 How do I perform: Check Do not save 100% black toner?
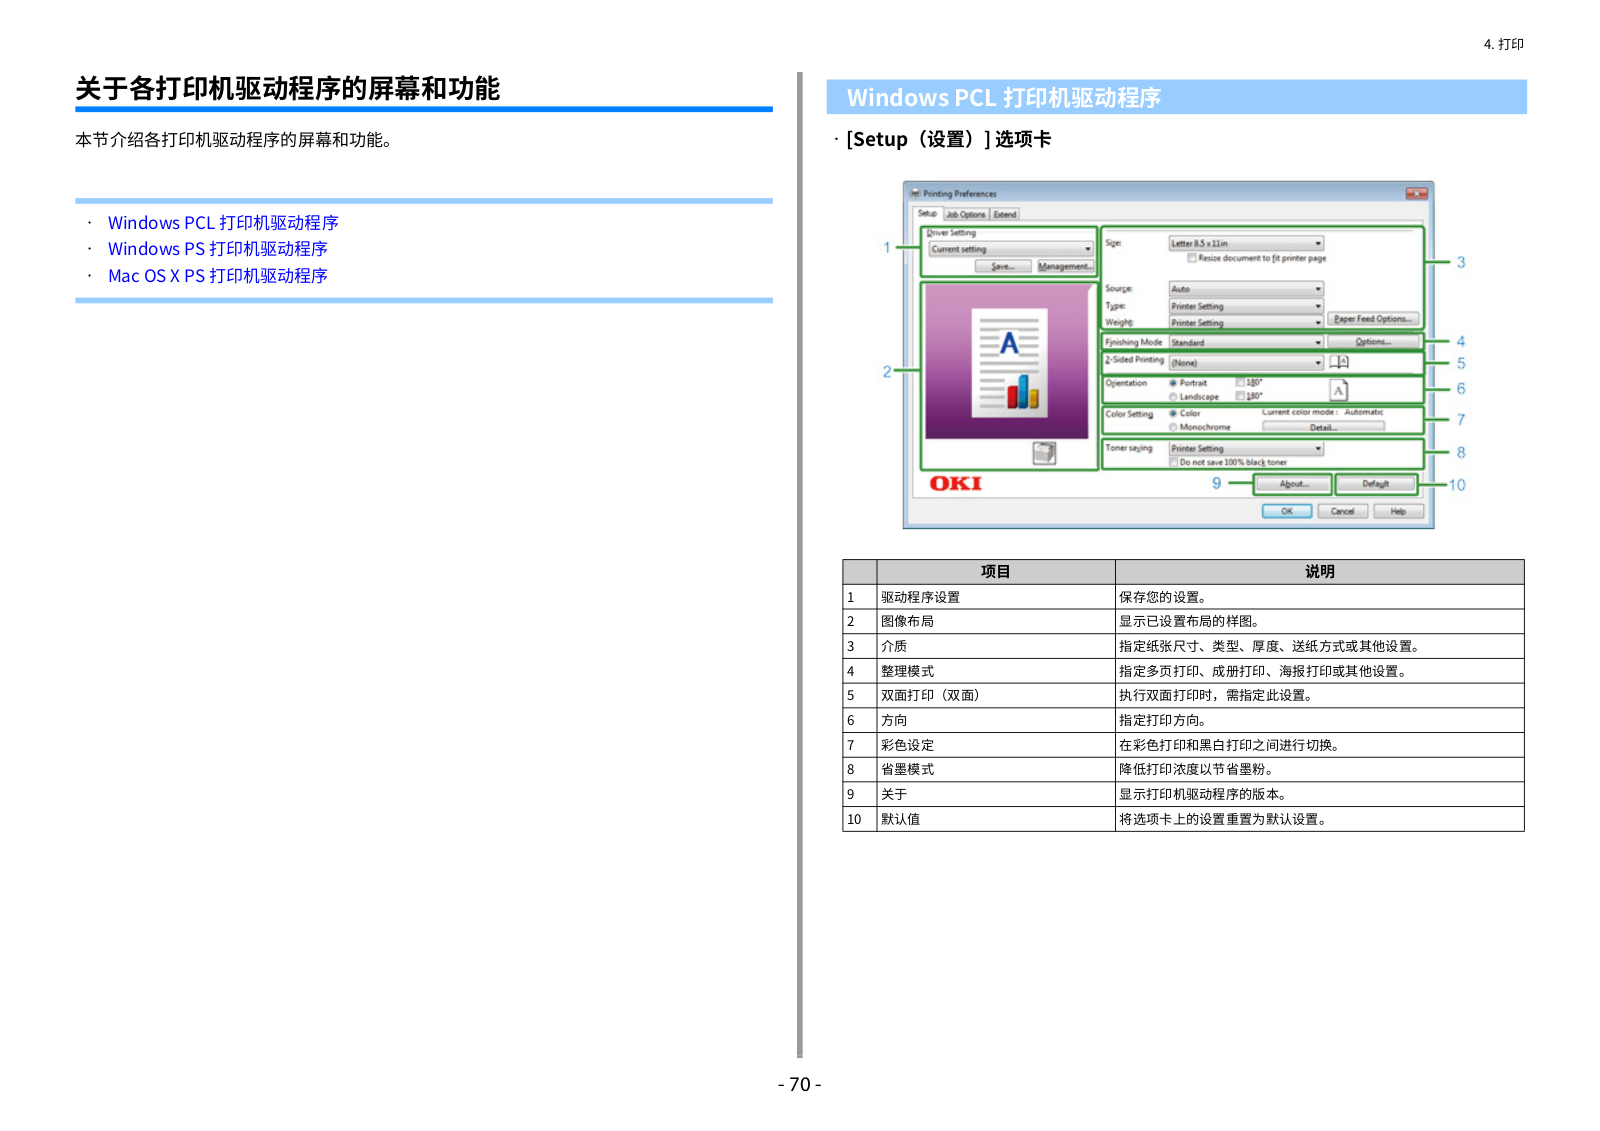coord(1174,462)
